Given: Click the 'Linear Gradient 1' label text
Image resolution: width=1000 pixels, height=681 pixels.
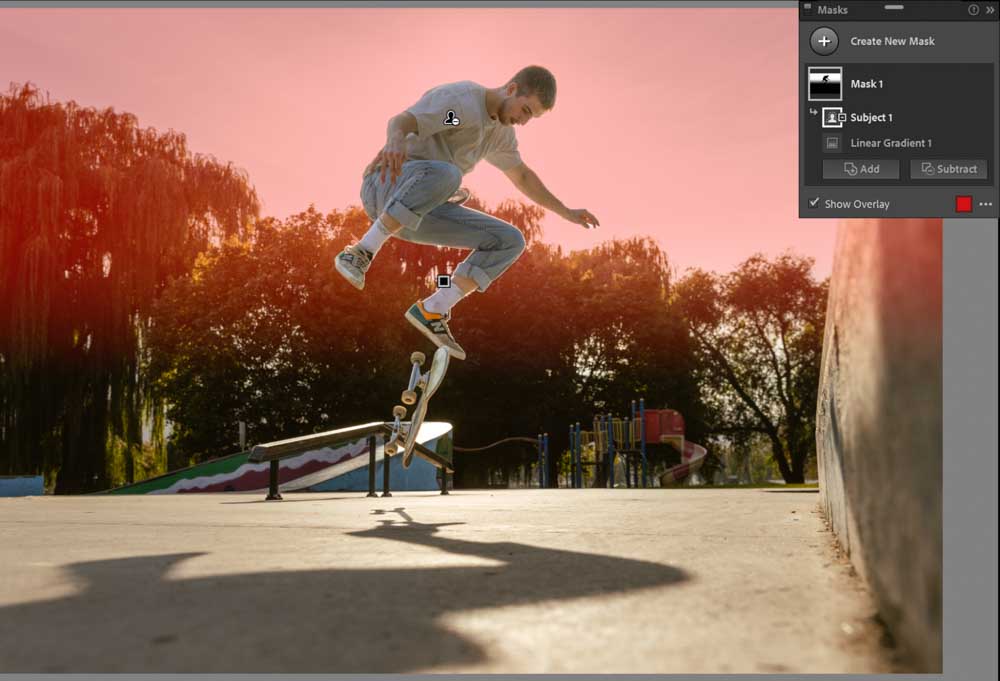Looking at the screenshot, I should (891, 143).
